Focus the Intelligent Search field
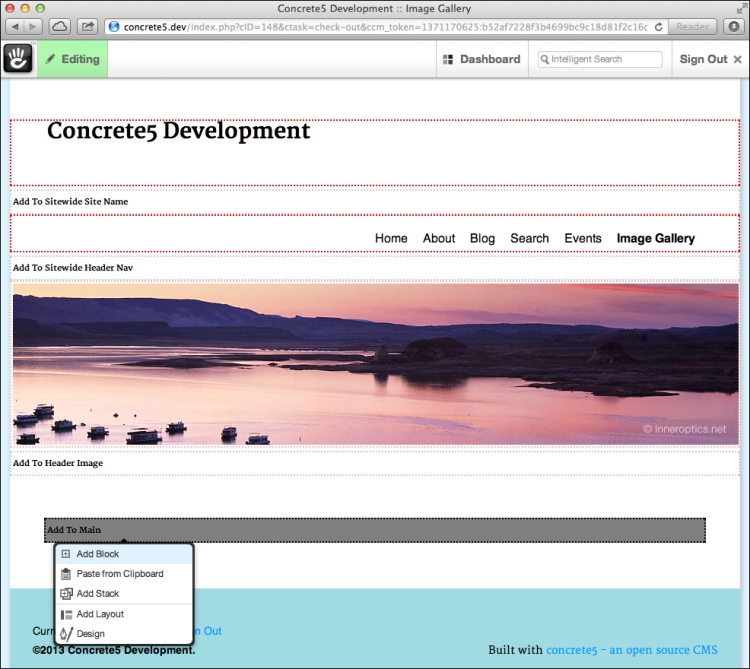The image size is (750, 669). 600,59
